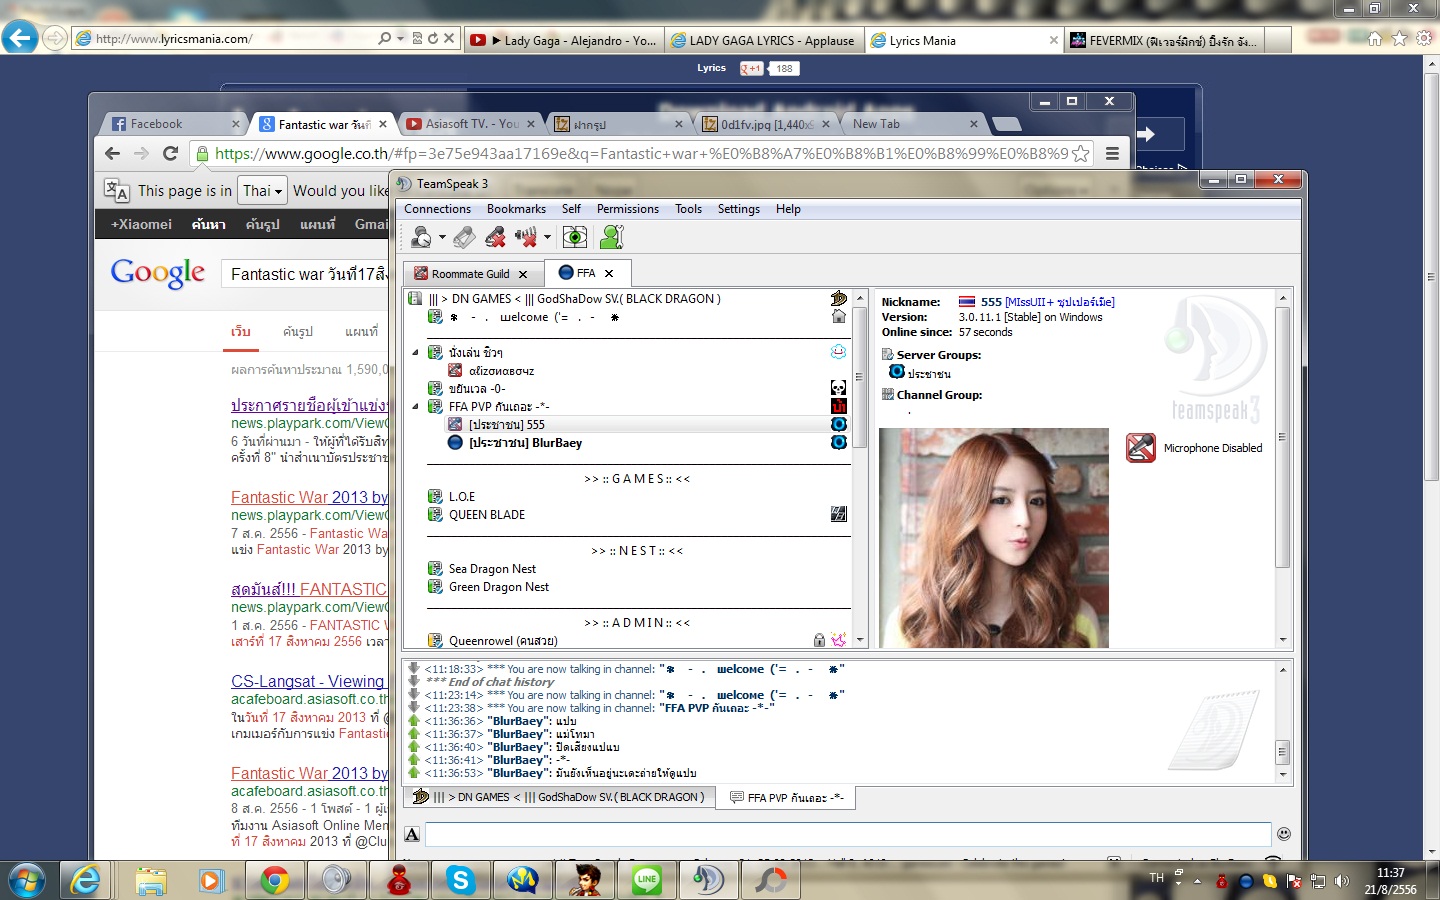
Task: Toggle the mute microphone toolbar icon
Action: click(495, 237)
